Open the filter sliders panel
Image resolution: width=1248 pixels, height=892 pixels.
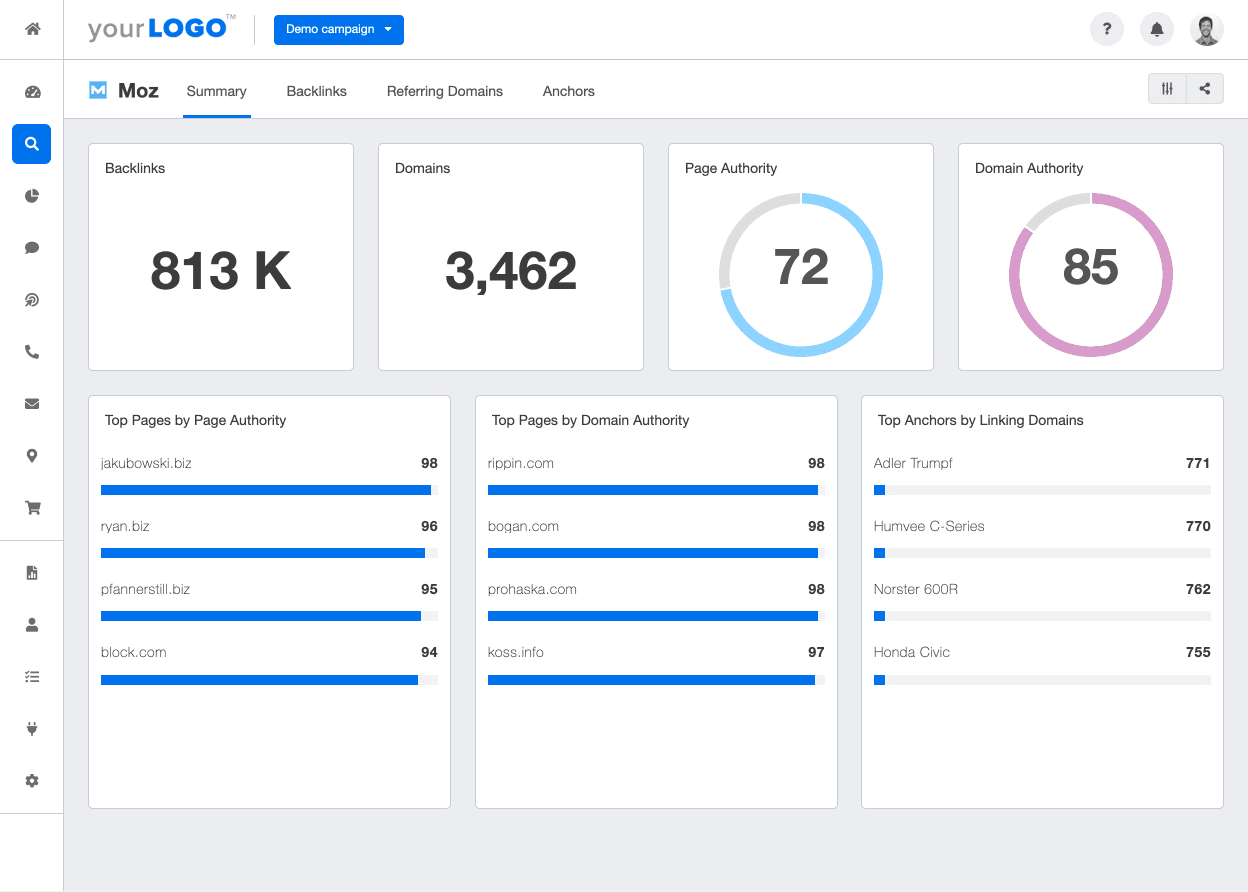coord(1166,88)
